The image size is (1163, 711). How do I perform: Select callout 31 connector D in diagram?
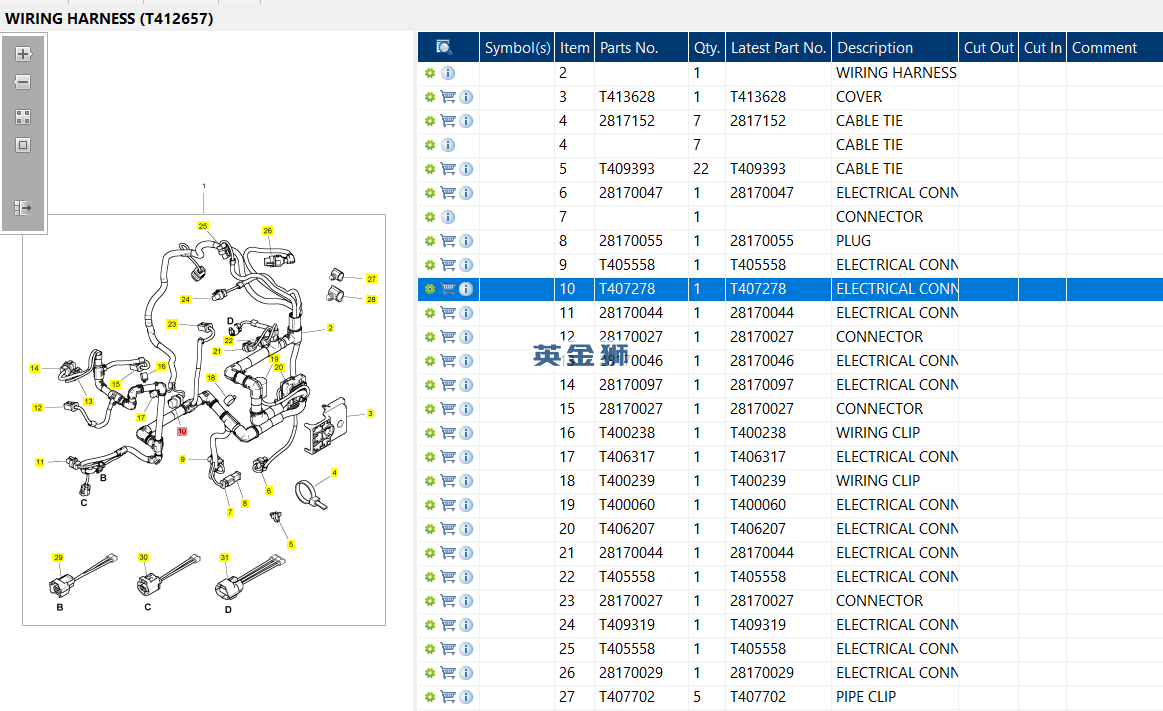(x=224, y=558)
